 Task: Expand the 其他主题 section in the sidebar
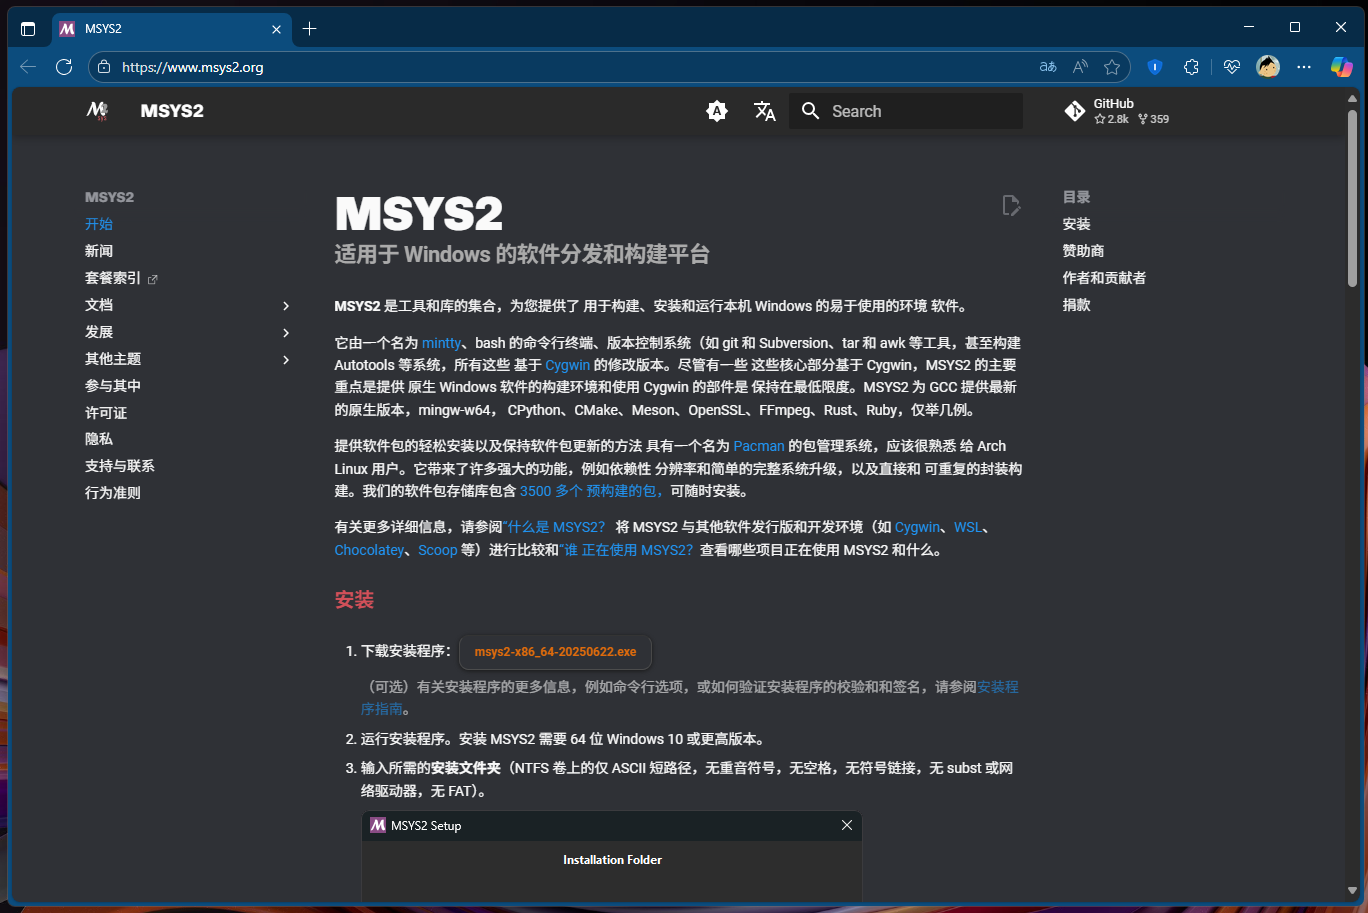[286, 359]
